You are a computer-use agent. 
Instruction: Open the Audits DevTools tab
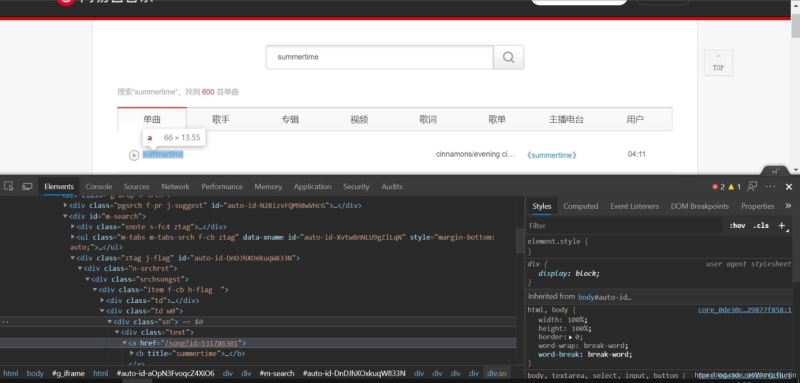(392, 187)
